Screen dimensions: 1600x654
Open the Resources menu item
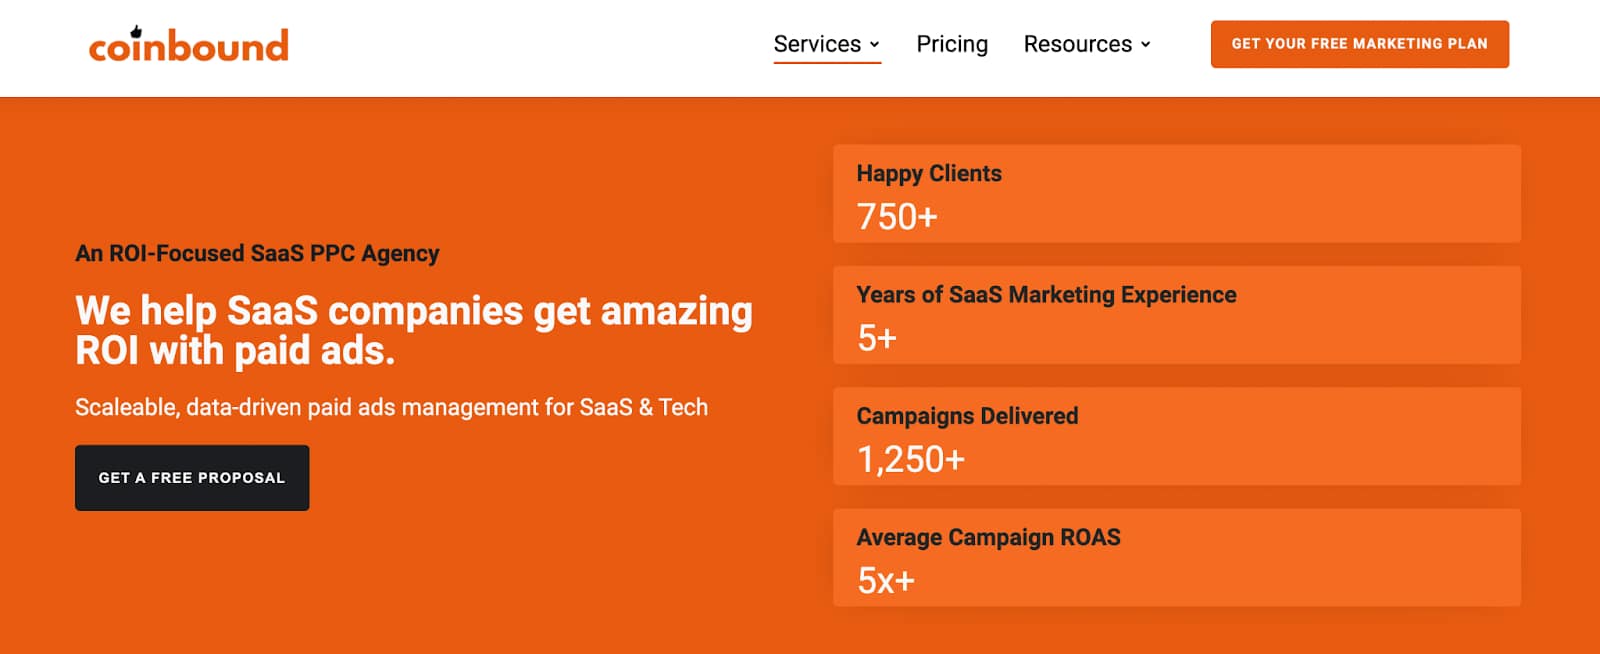click(1077, 44)
